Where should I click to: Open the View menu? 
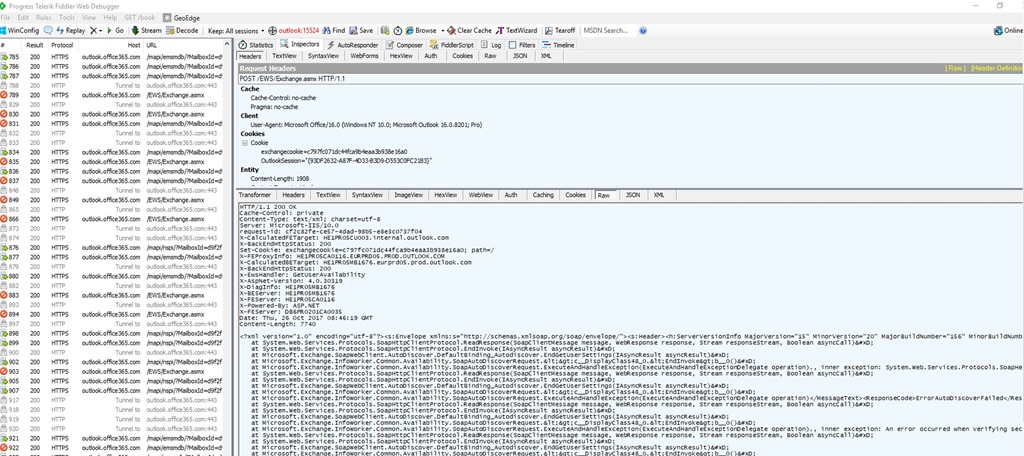point(89,18)
